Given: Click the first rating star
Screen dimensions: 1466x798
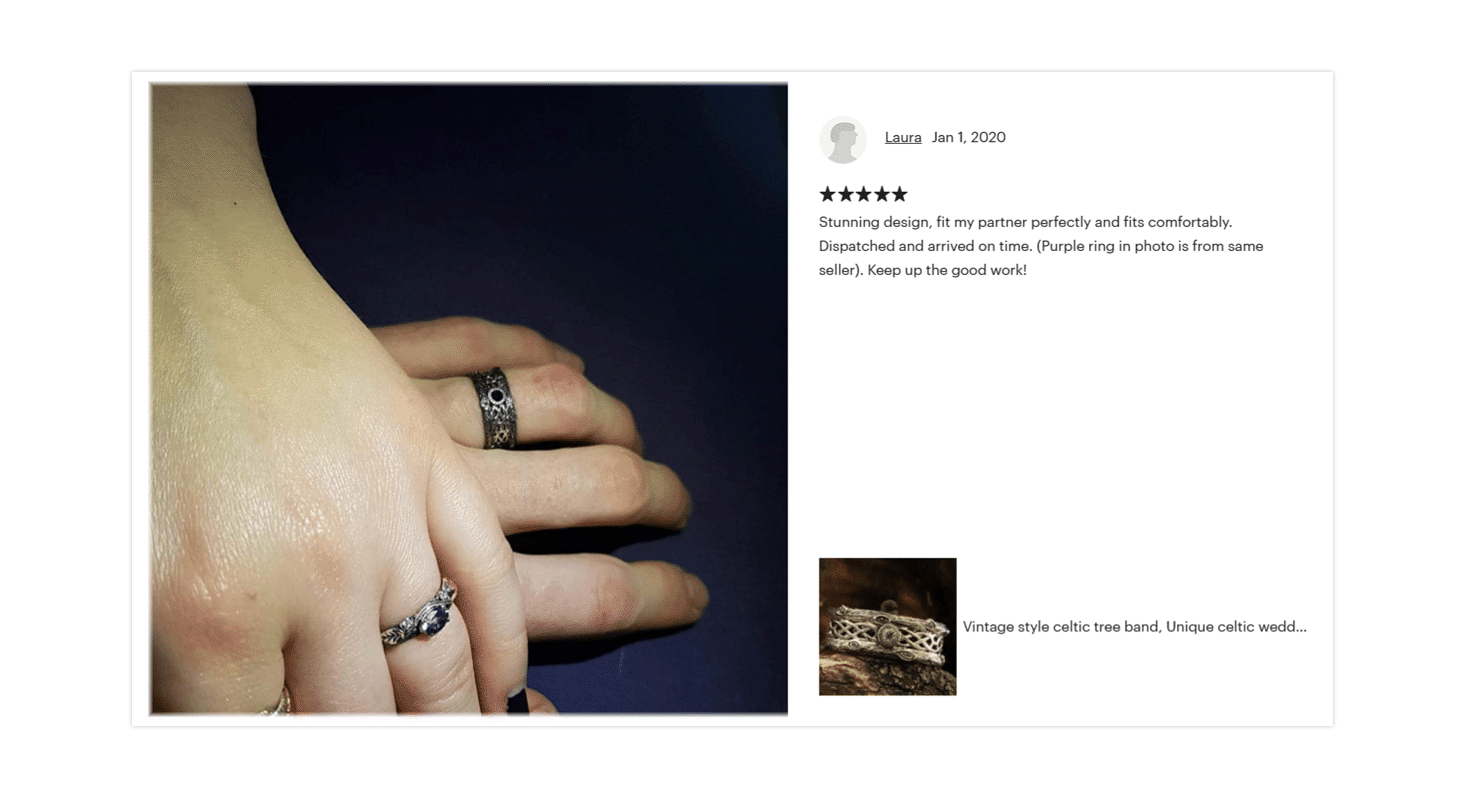Looking at the screenshot, I should coord(828,194).
